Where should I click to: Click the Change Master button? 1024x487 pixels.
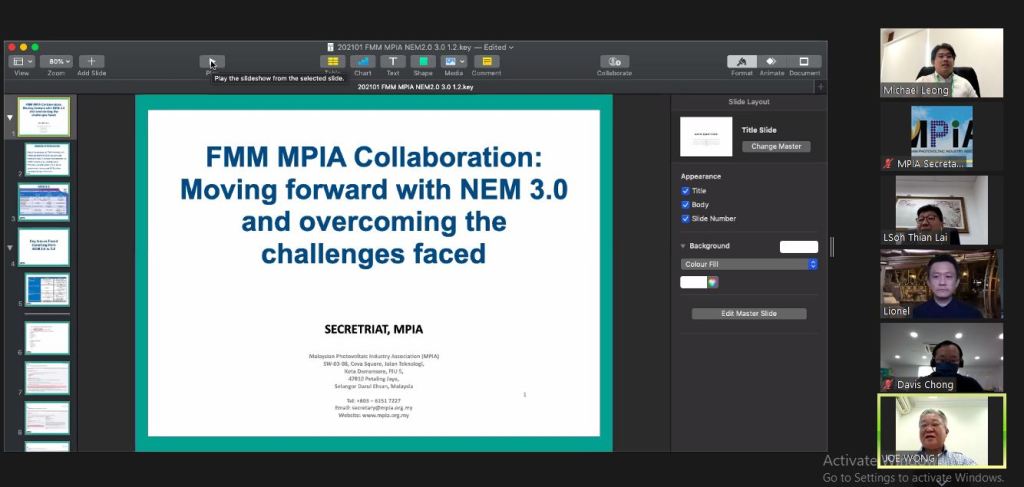click(x=776, y=146)
